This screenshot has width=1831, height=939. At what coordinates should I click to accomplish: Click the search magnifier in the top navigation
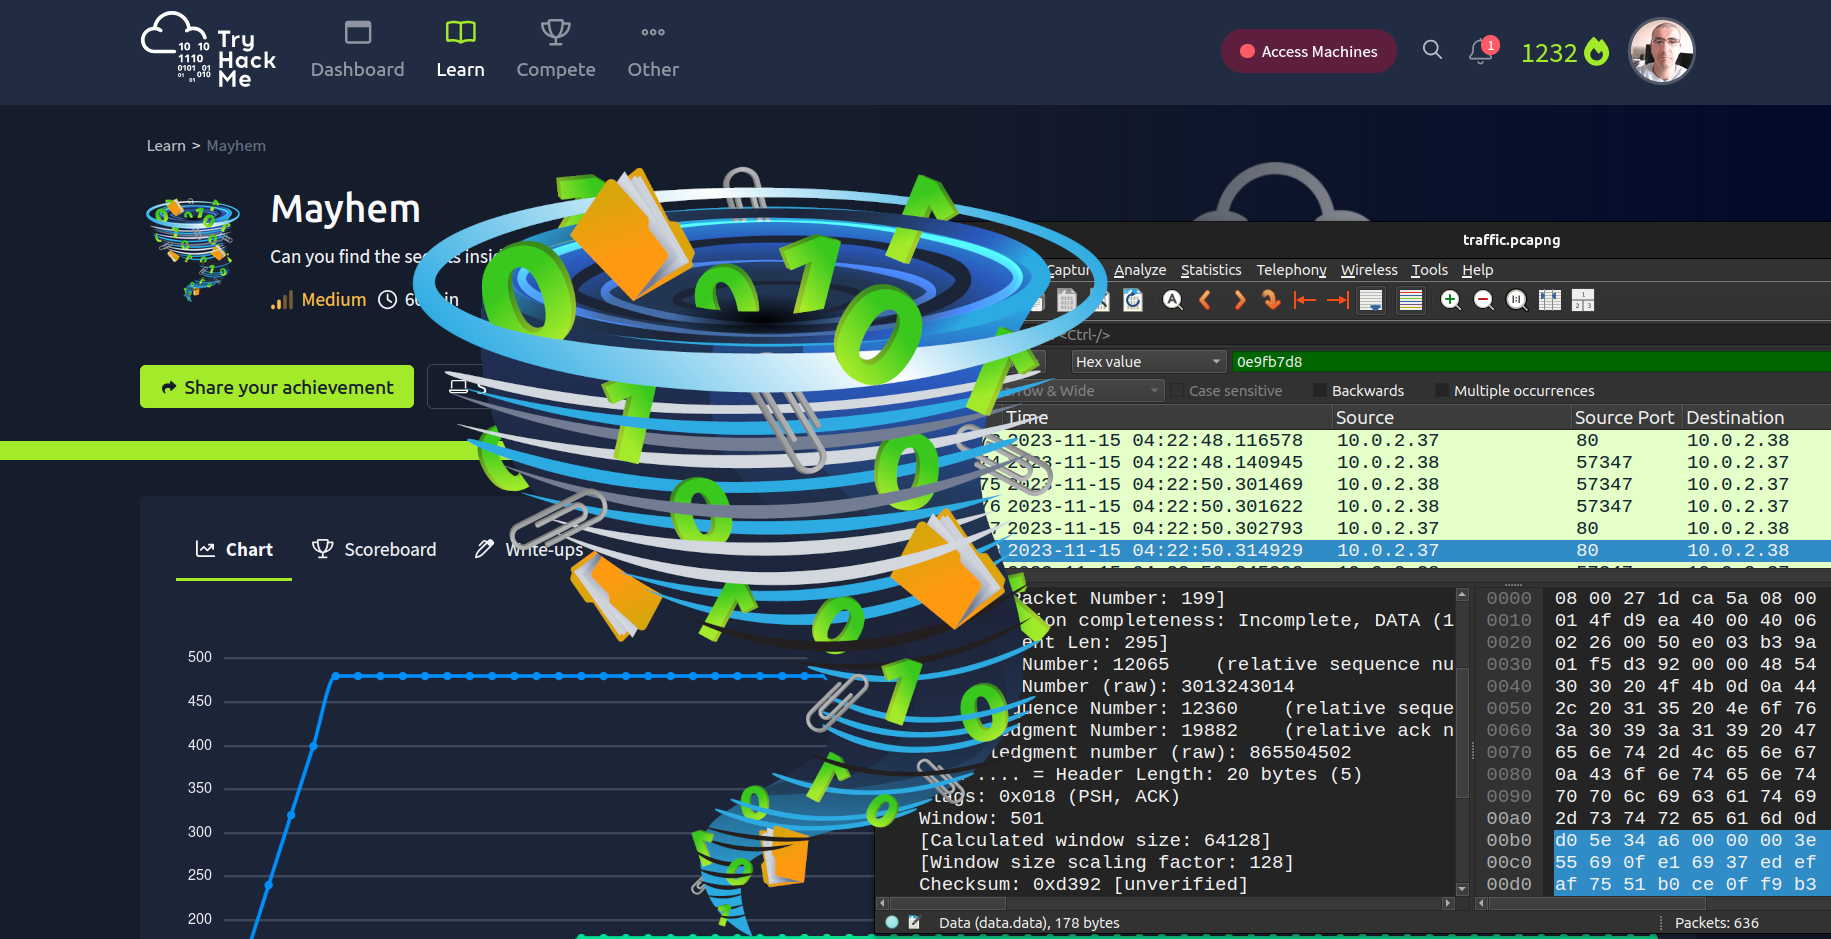(x=1432, y=50)
